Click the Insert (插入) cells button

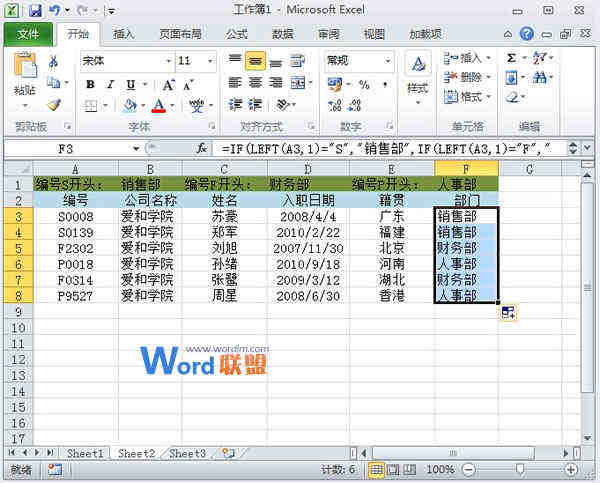467,59
